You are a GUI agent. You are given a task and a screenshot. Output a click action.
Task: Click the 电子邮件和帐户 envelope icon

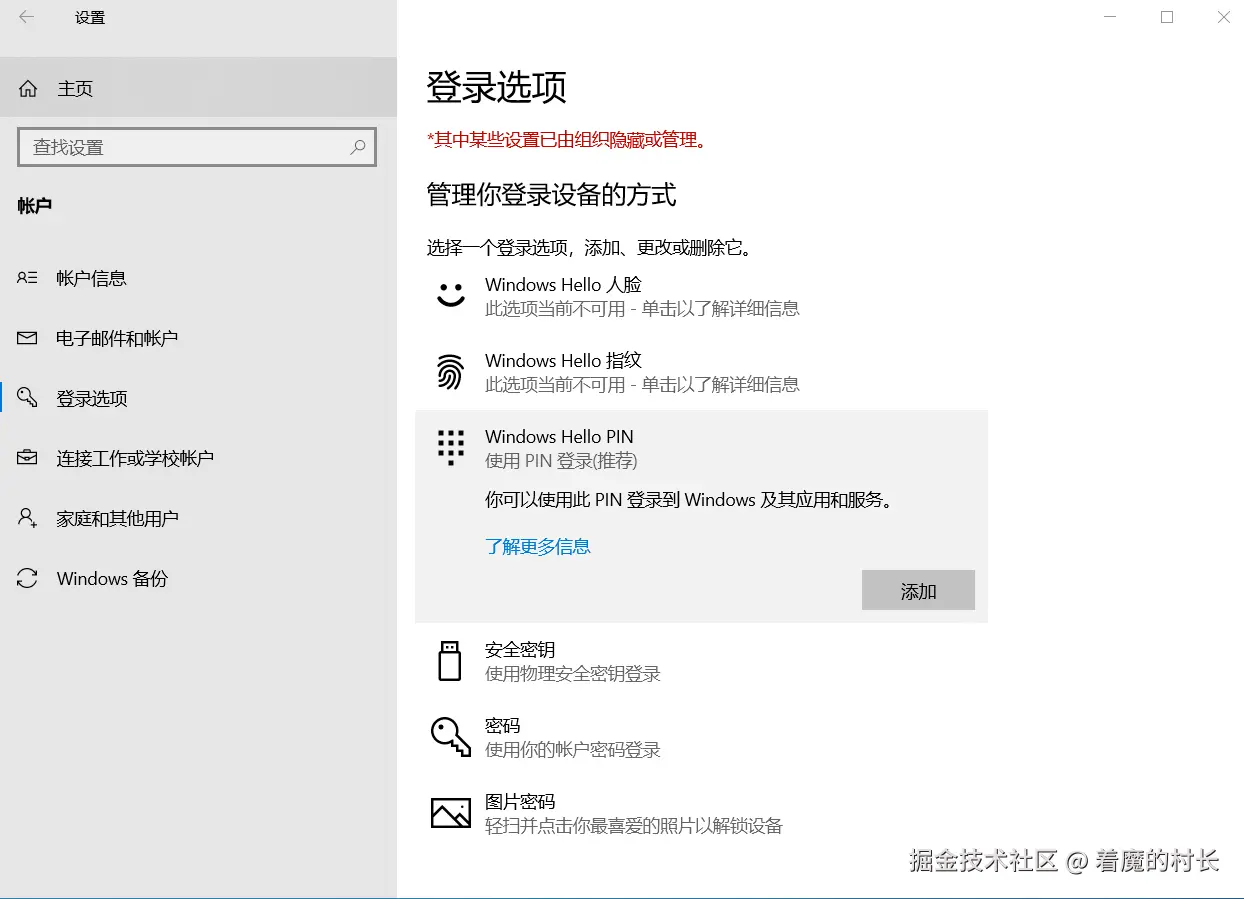pyautogui.click(x=27, y=338)
